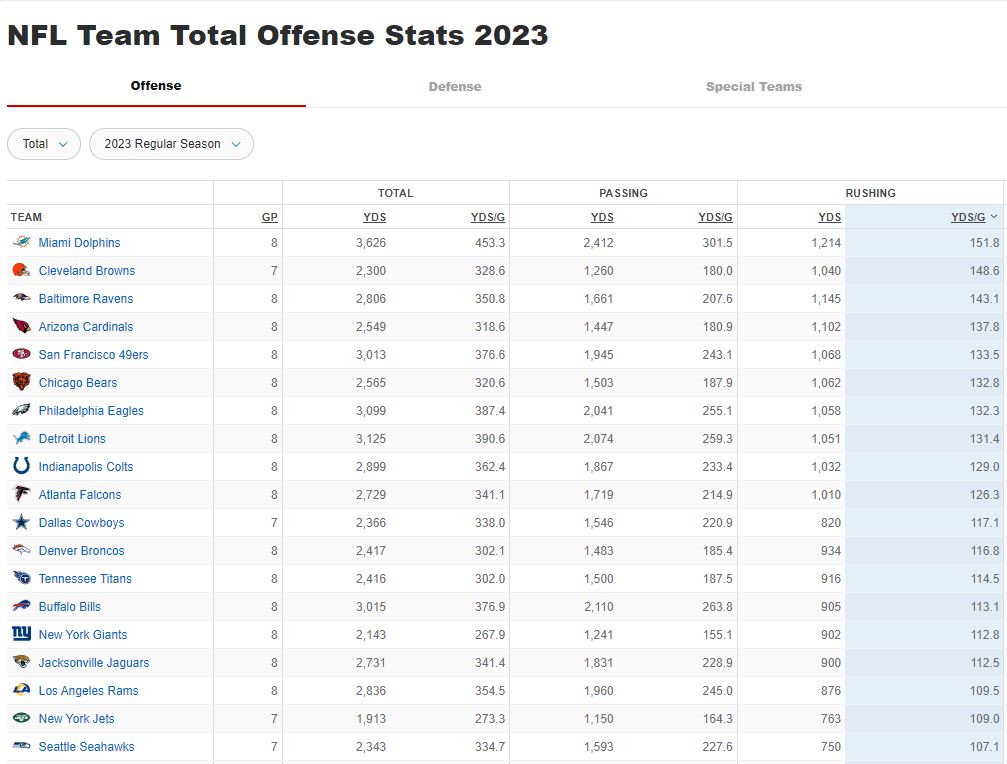Click Miami's rushing YDS/G value 151.8
The width and height of the screenshot is (1007, 764).
click(984, 243)
